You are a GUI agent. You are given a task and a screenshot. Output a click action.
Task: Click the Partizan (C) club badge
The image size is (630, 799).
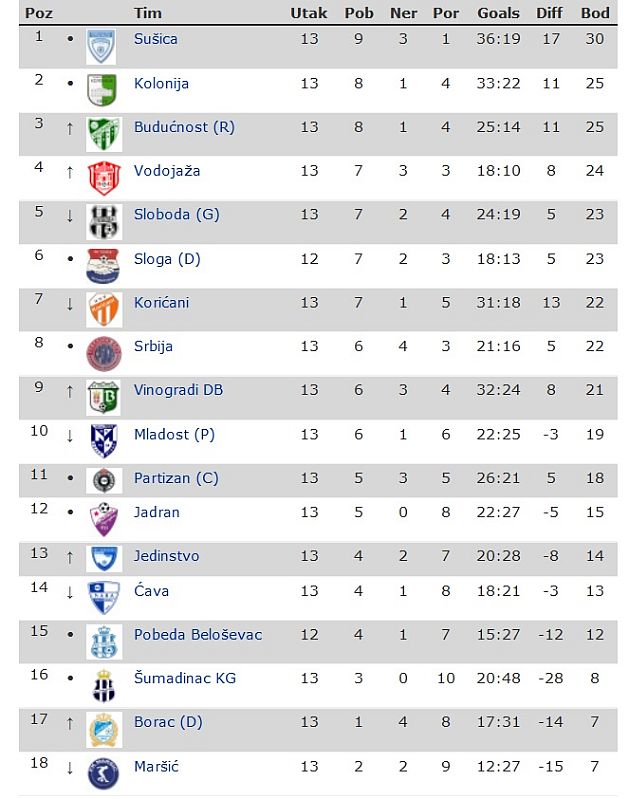pyautogui.click(x=103, y=480)
